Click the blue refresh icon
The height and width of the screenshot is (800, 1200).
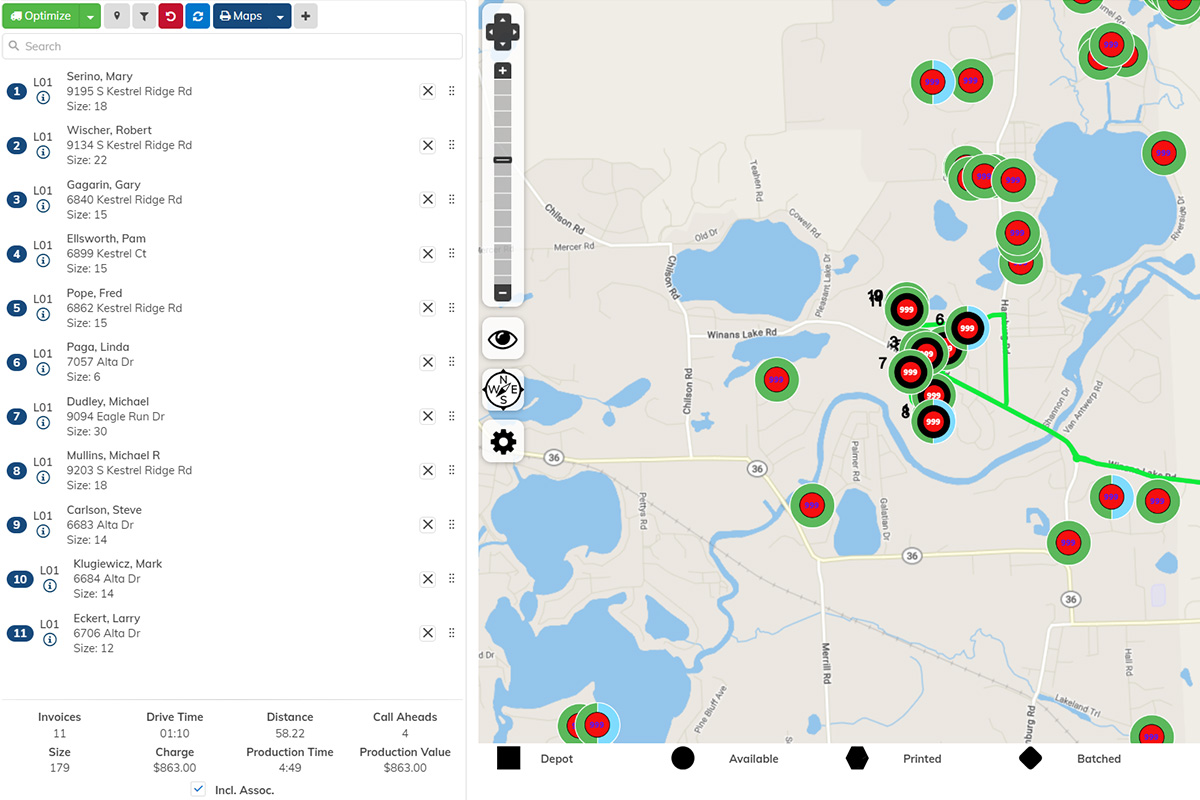[198, 16]
